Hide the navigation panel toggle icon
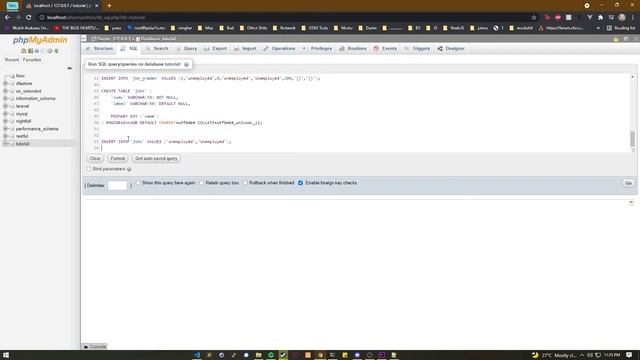Screen dimensions: 640x360 (x=84, y=39)
